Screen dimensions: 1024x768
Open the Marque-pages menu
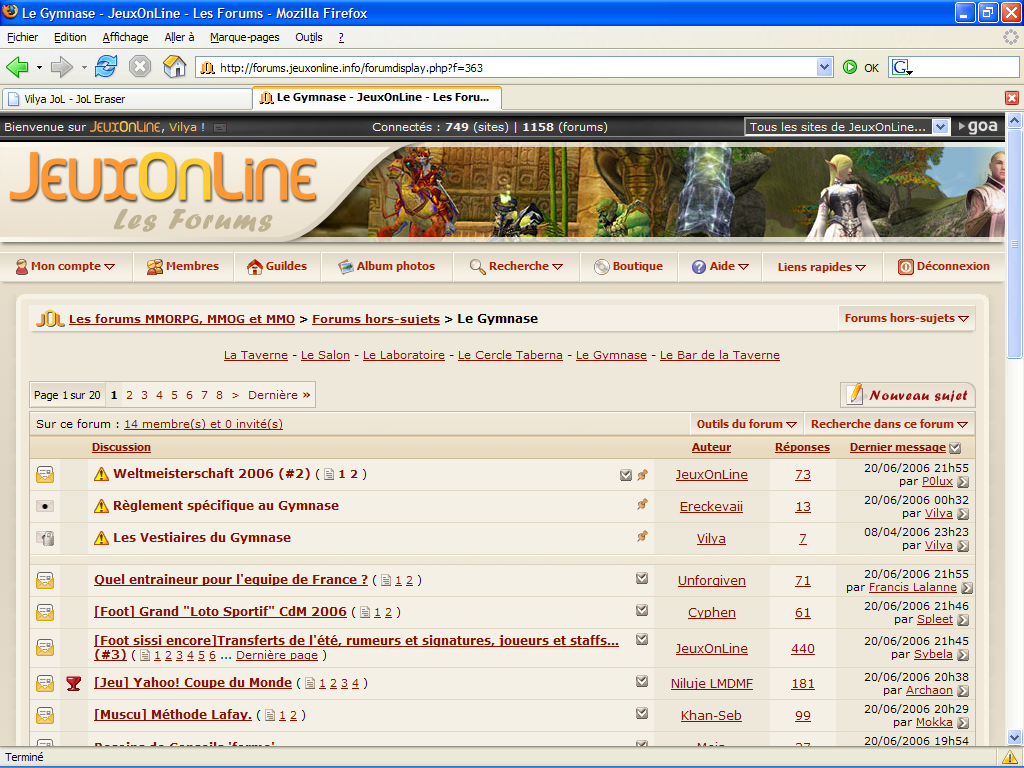coord(245,37)
